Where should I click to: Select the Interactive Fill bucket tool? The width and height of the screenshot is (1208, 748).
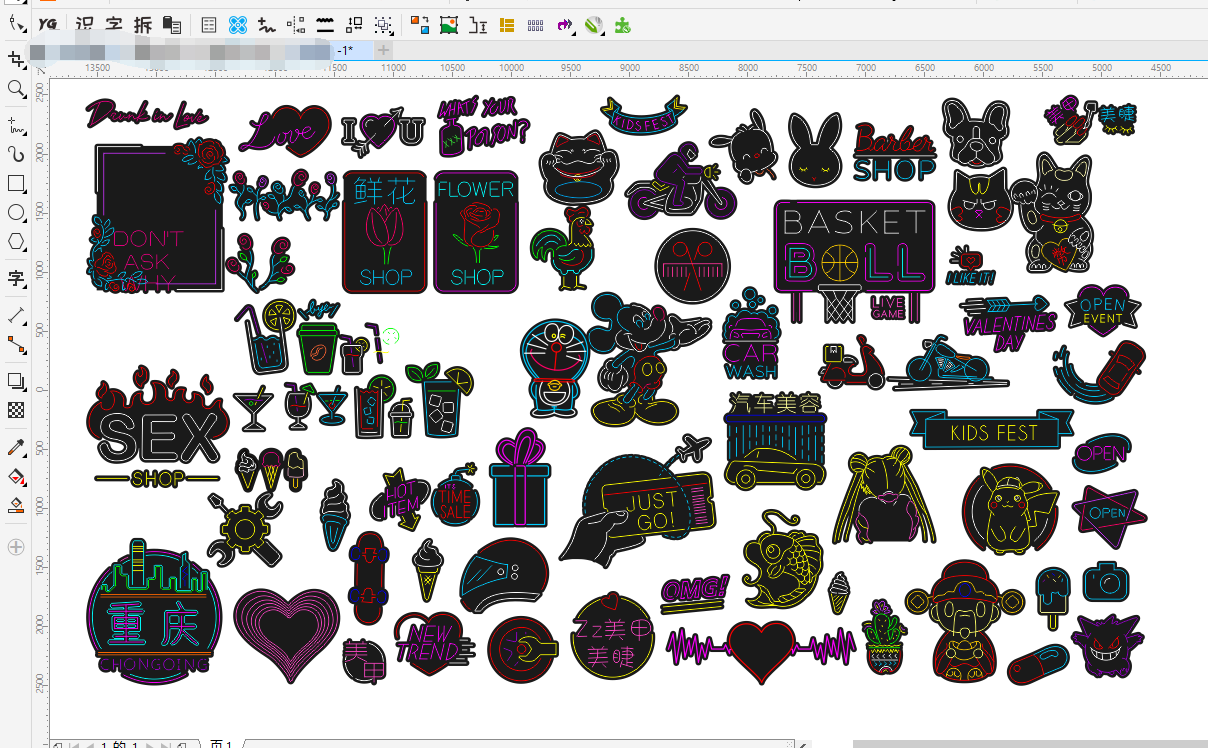tap(15, 476)
